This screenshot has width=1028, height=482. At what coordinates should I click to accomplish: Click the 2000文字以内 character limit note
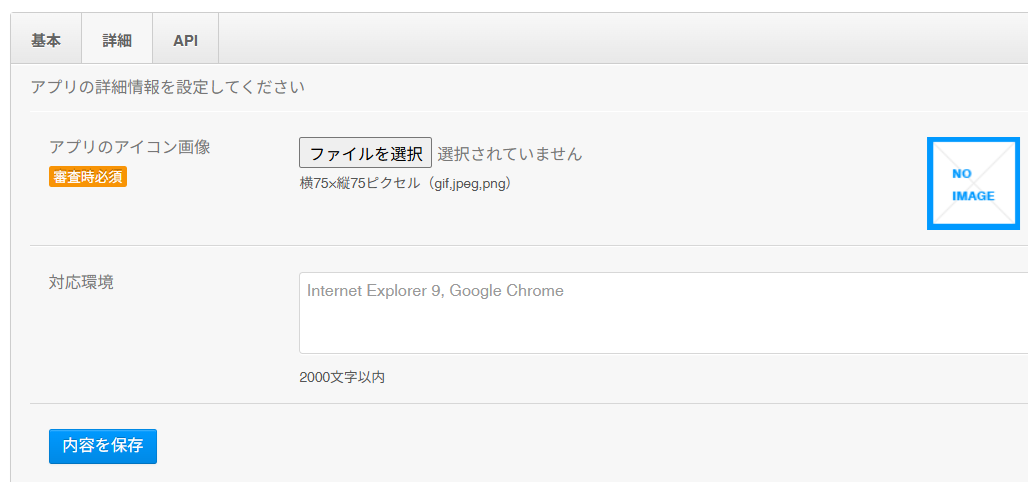pos(342,378)
